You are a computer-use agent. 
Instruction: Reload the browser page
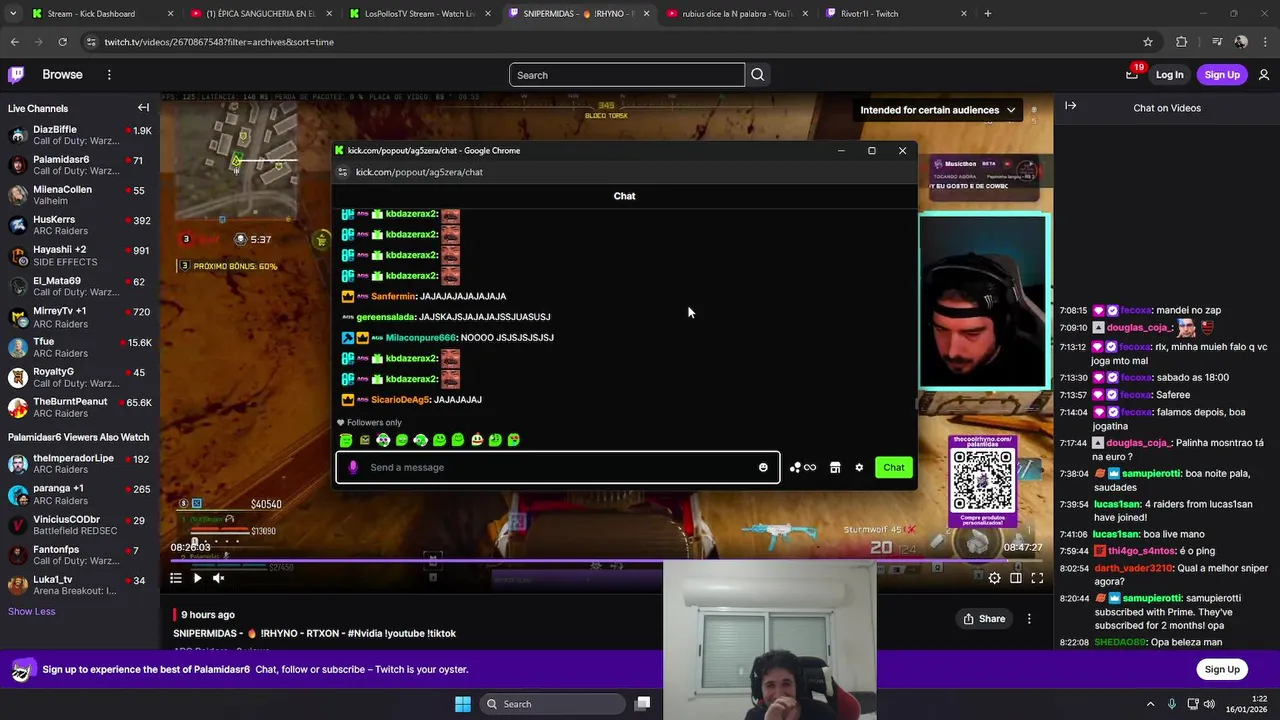point(62,42)
